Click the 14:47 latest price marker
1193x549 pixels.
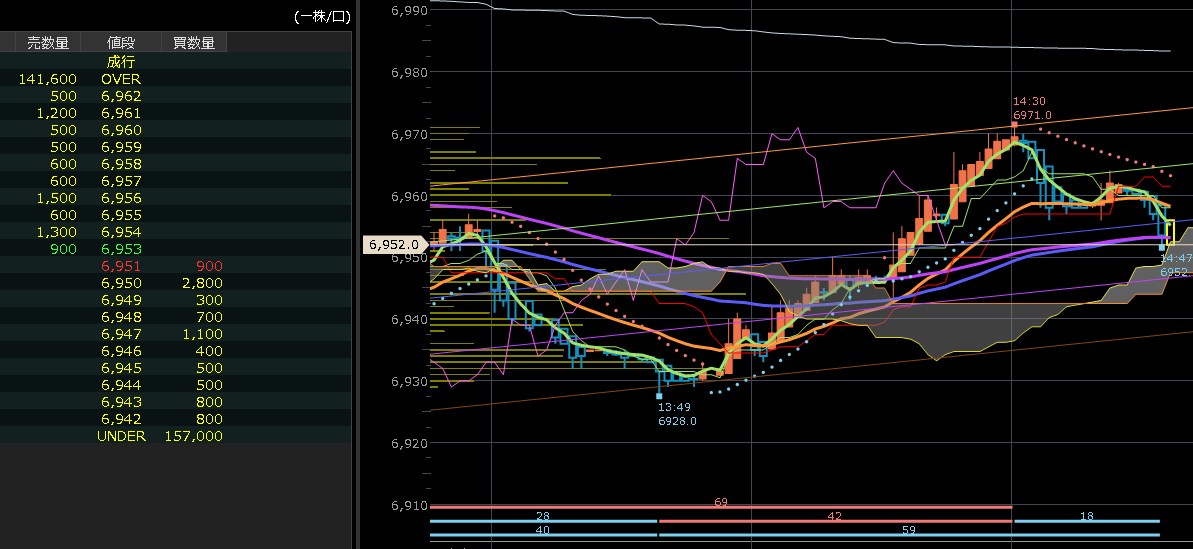pos(1173,264)
